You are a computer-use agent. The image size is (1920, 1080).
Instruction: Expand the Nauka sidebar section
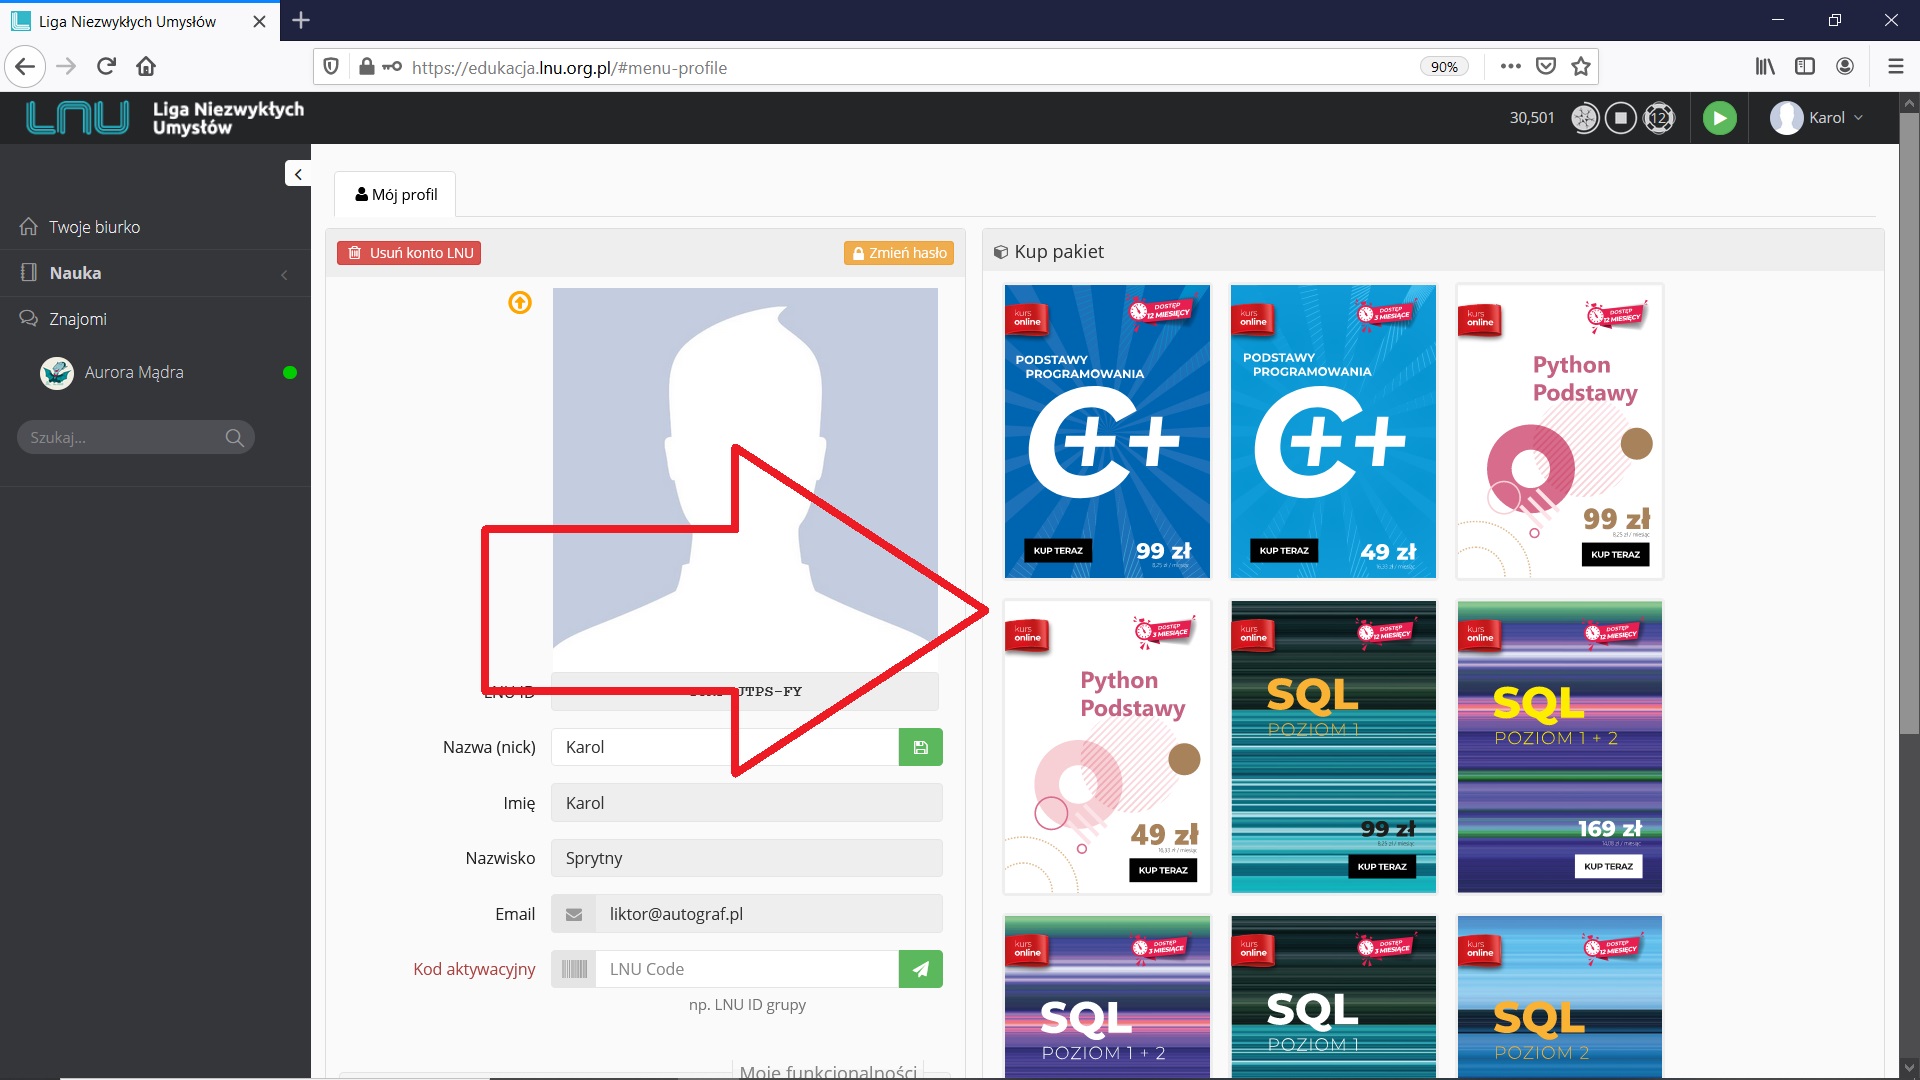tap(155, 273)
